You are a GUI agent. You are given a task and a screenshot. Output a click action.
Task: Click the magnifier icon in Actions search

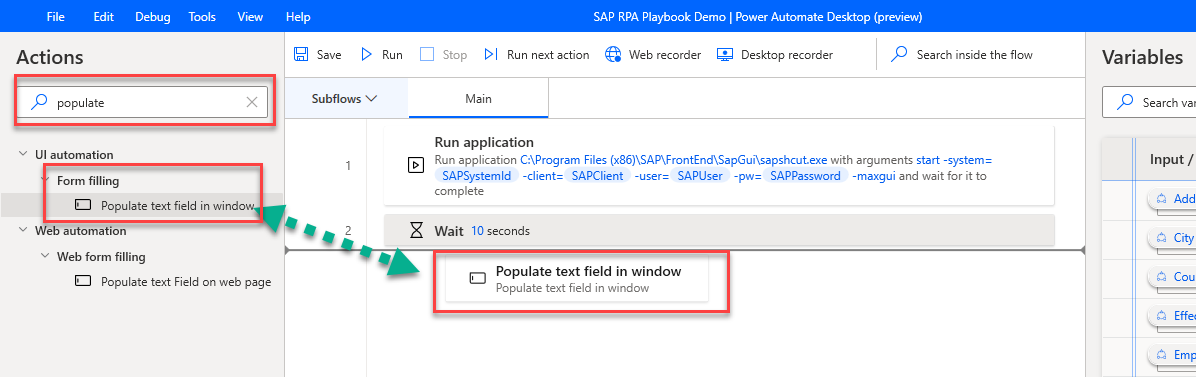pyautogui.click(x=38, y=102)
